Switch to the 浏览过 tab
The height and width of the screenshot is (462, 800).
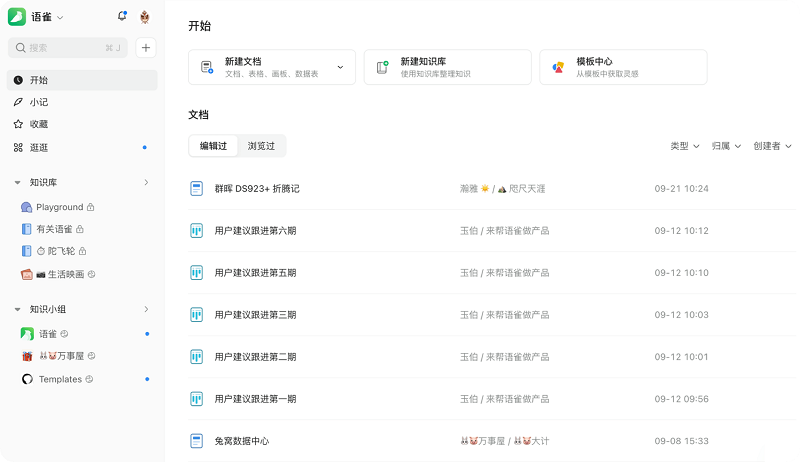coord(261,146)
